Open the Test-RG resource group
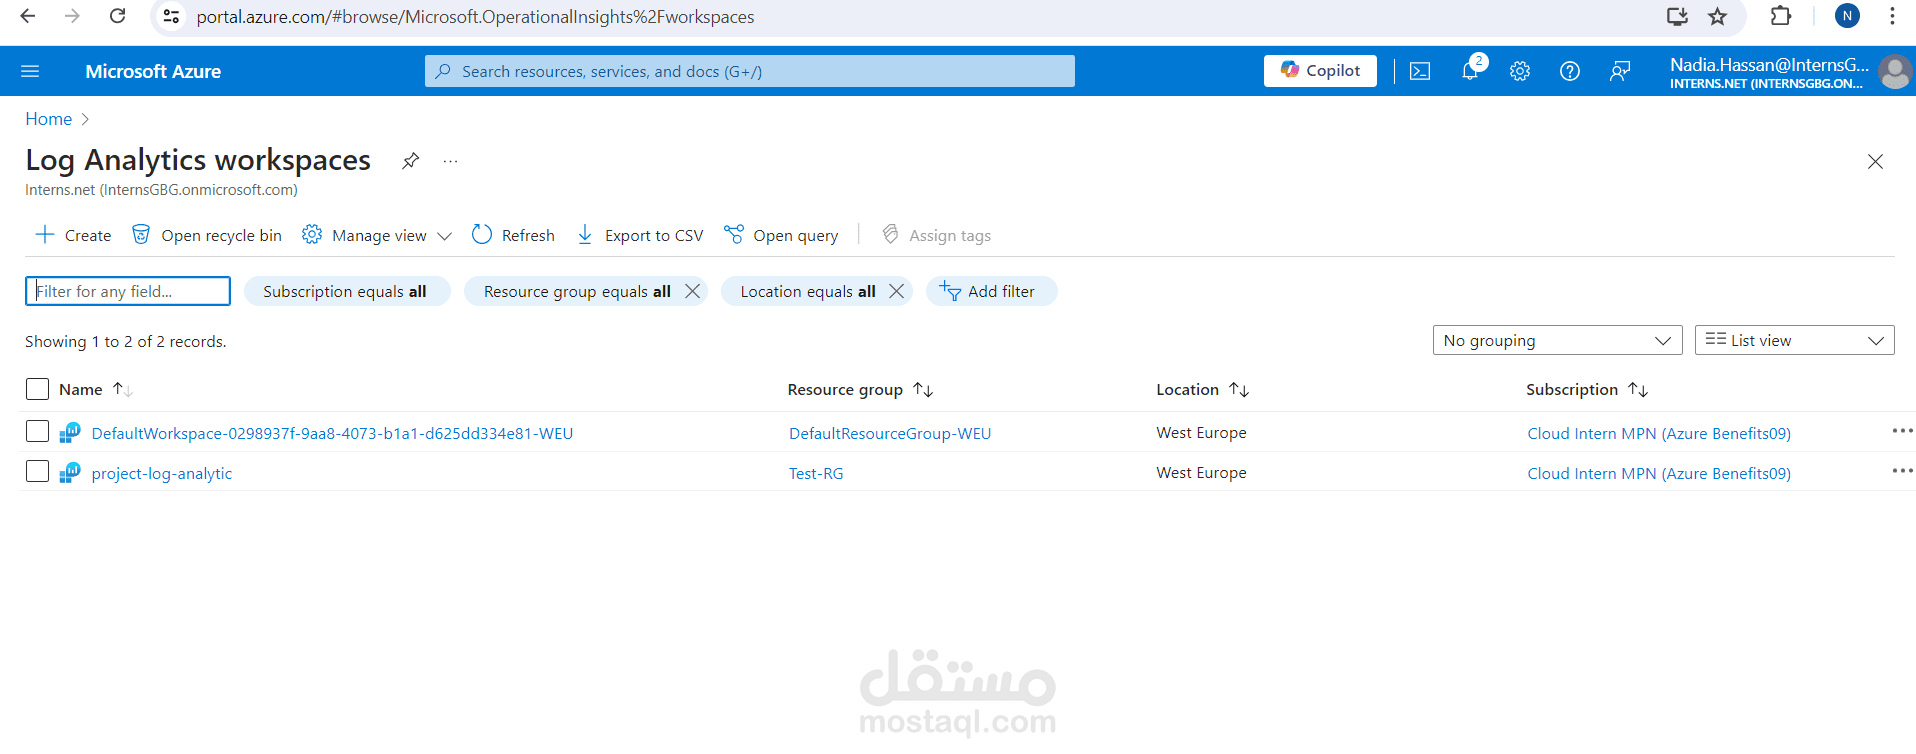Image resolution: width=1916 pixels, height=754 pixels. (x=816, y=473)
